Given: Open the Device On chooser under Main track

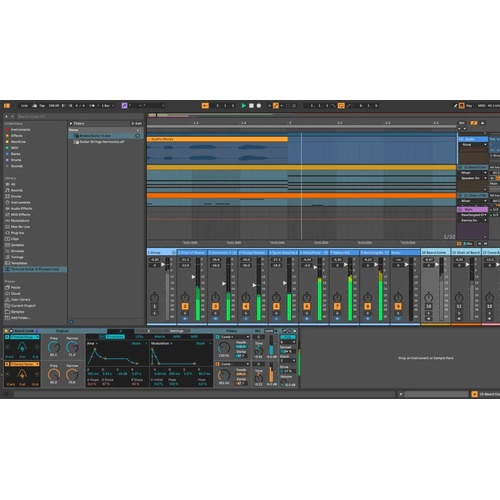Looking at the screenshot, I should [x=474, y=220].
